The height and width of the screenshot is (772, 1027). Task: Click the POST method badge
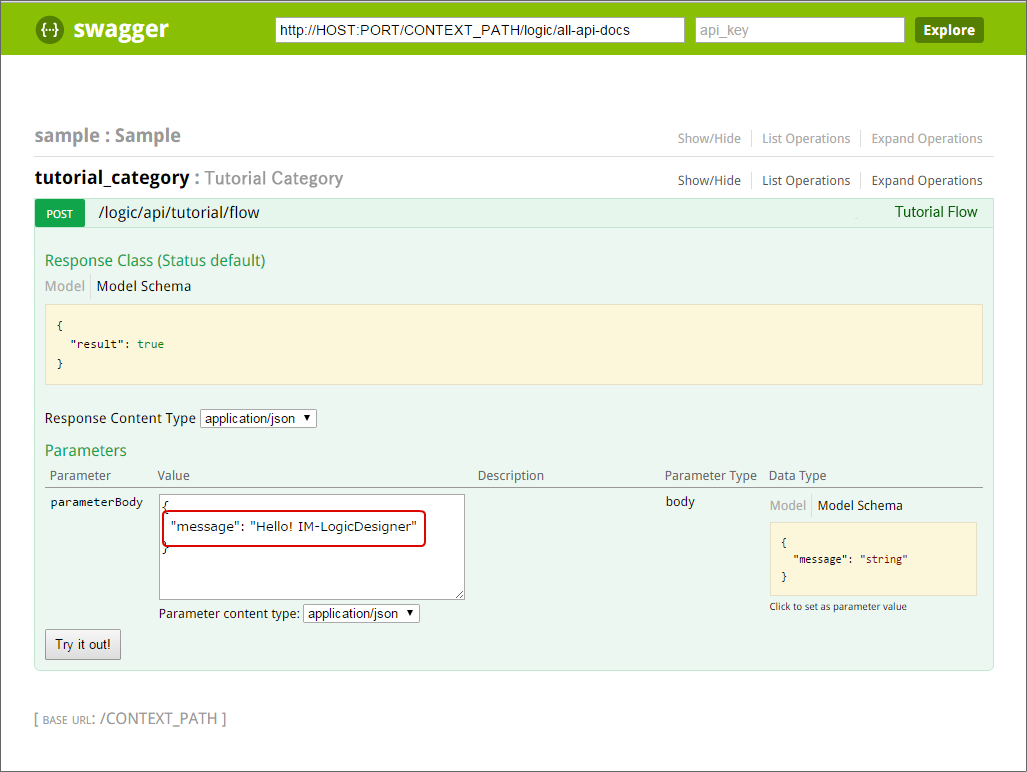[x=60, y=213]
